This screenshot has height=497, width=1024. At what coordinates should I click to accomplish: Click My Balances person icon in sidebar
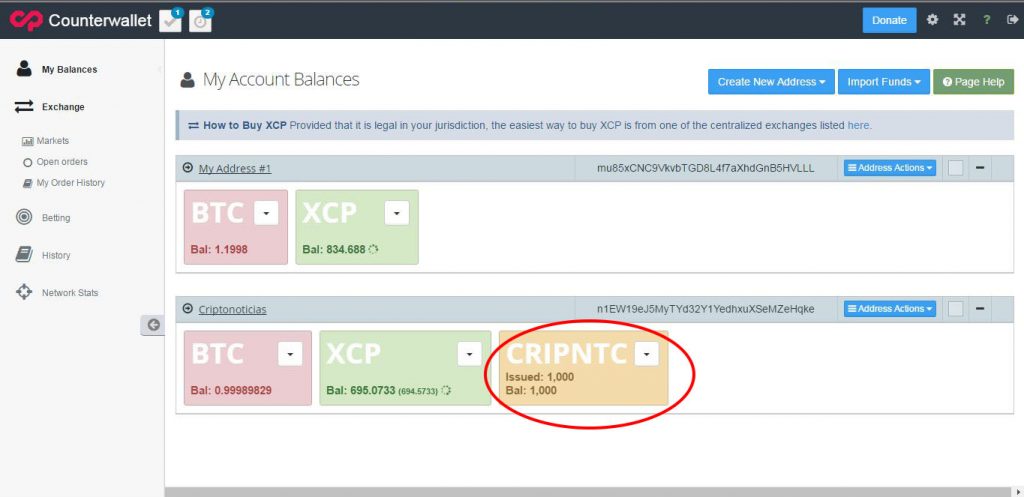[x=24, y=69]
